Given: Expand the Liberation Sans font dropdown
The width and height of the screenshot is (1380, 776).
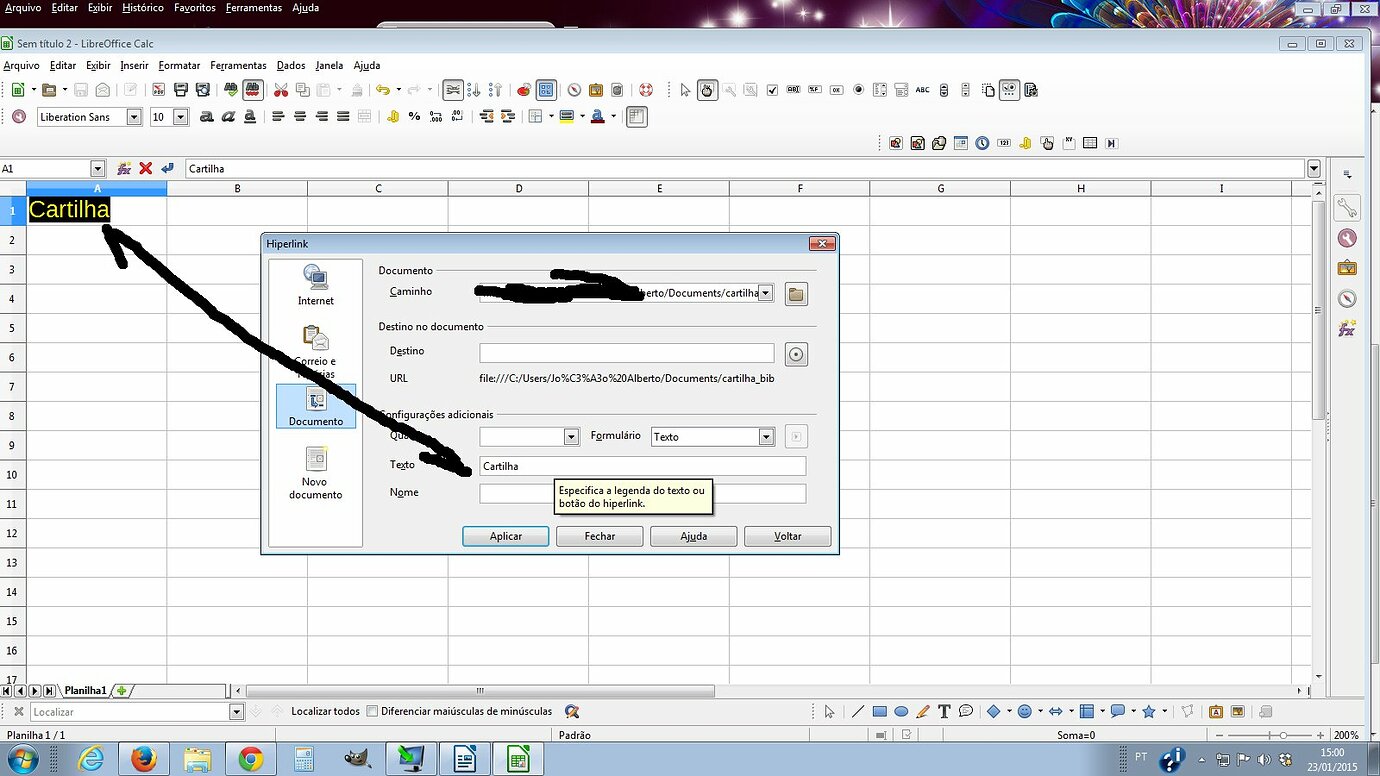Looking at the screenshot, I should pos(134,117).
